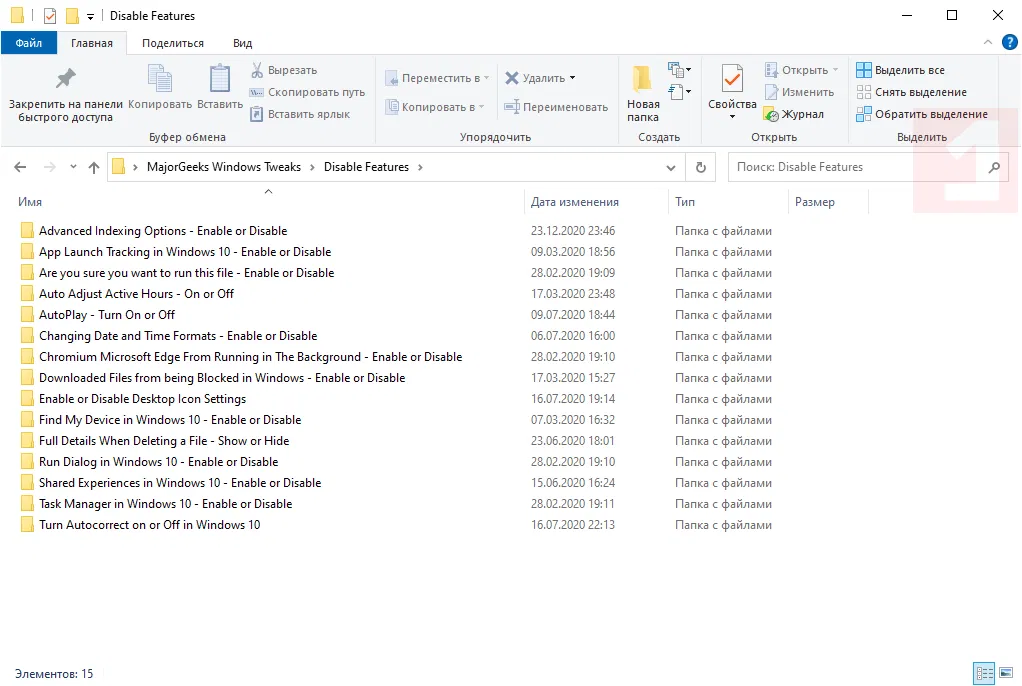Pin folder to Quick Access panel

pyautogui.click(x=65, y=95)
